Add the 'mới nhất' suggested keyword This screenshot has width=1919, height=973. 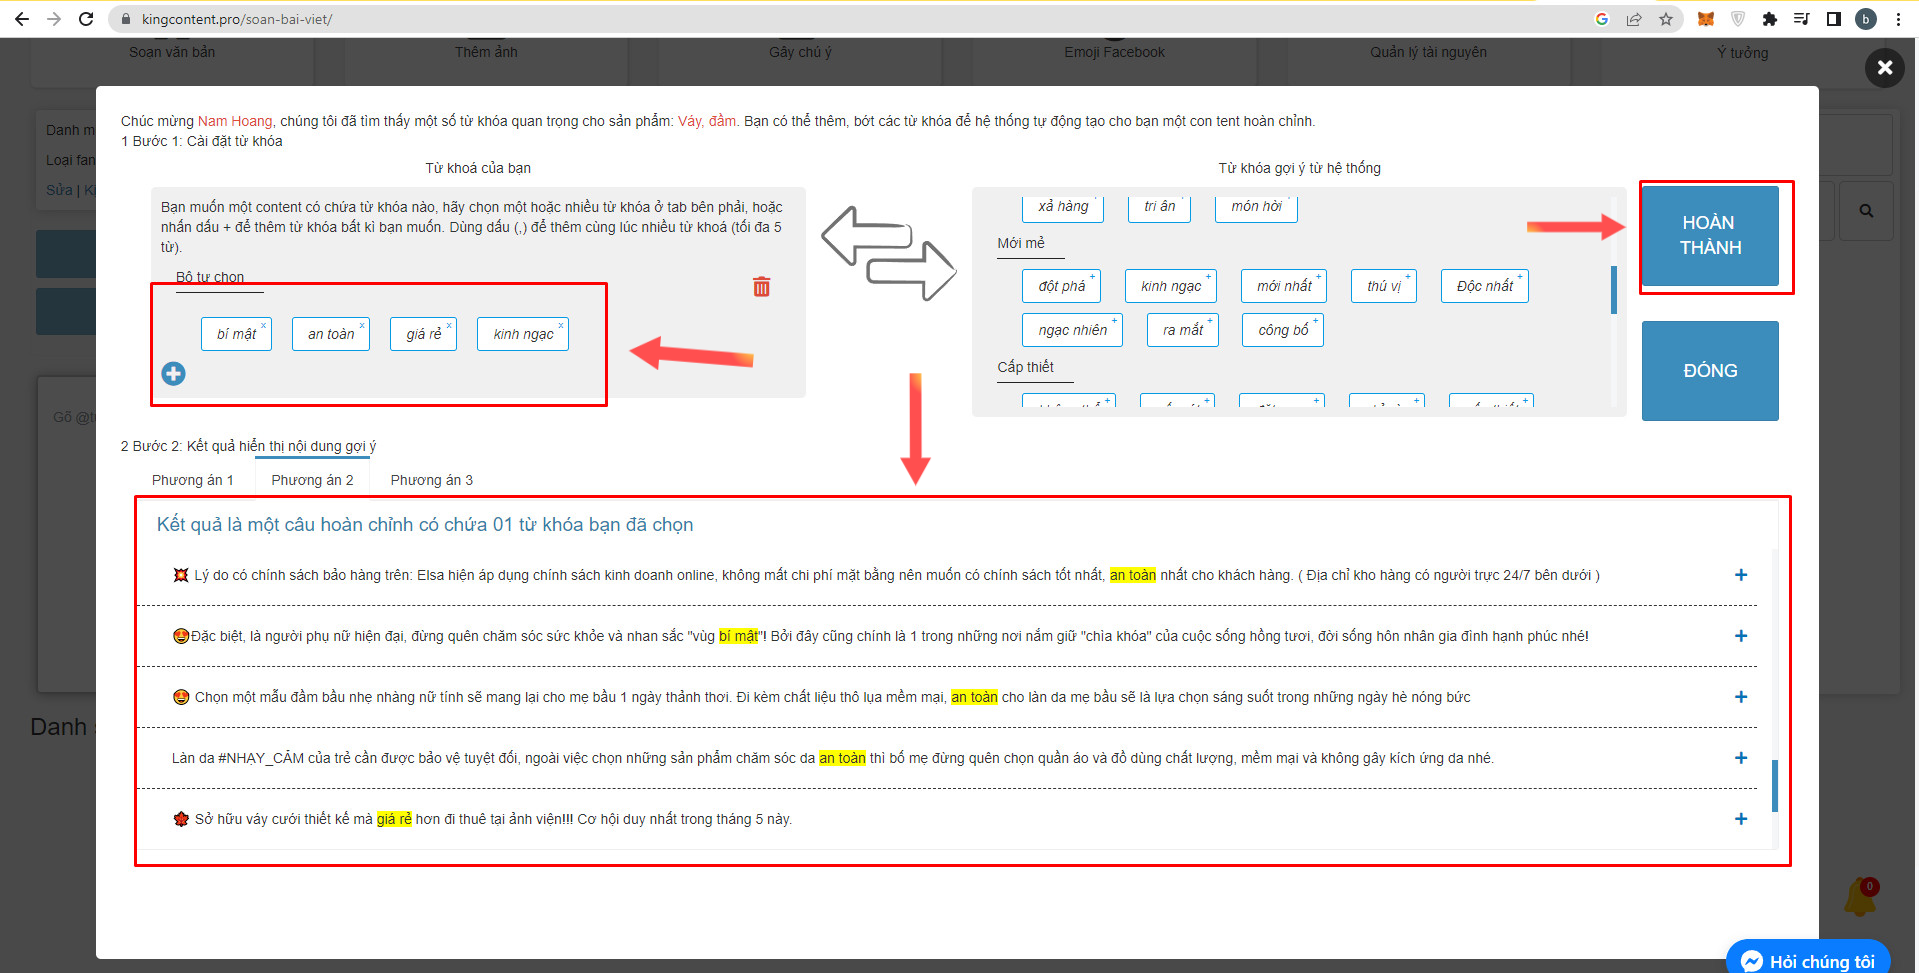point(1284,286)
